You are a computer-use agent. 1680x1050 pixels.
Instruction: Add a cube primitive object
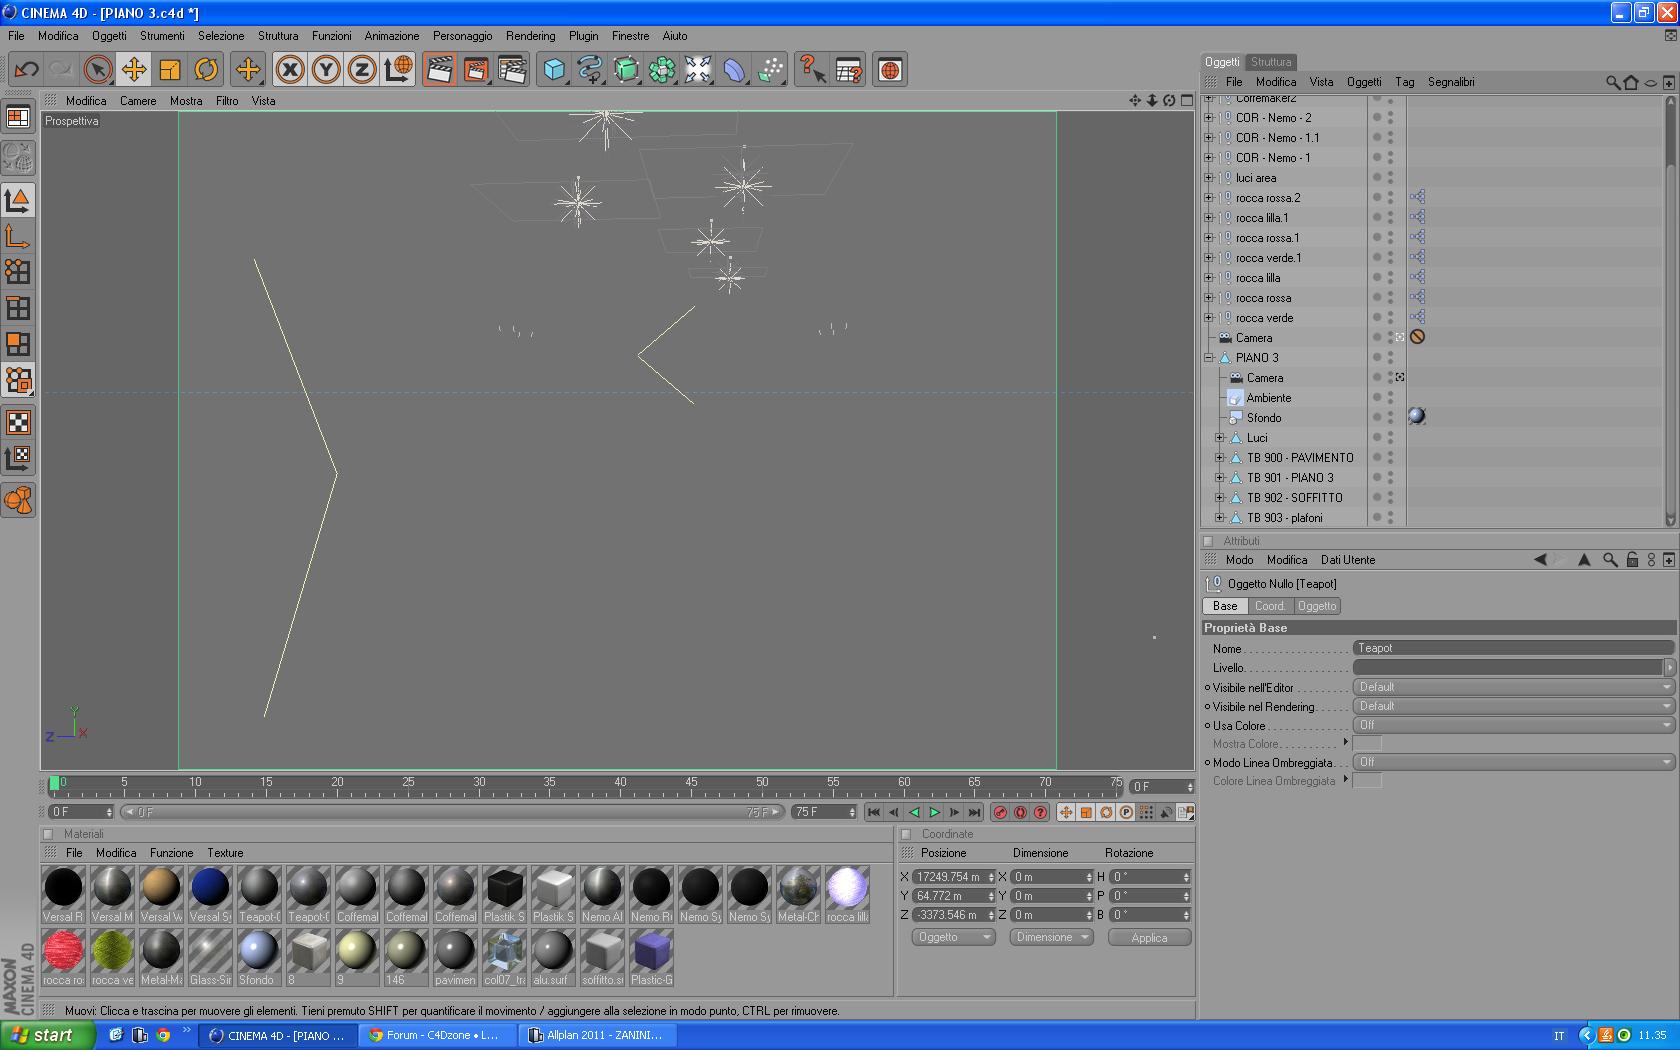click(x=554, y=69)
